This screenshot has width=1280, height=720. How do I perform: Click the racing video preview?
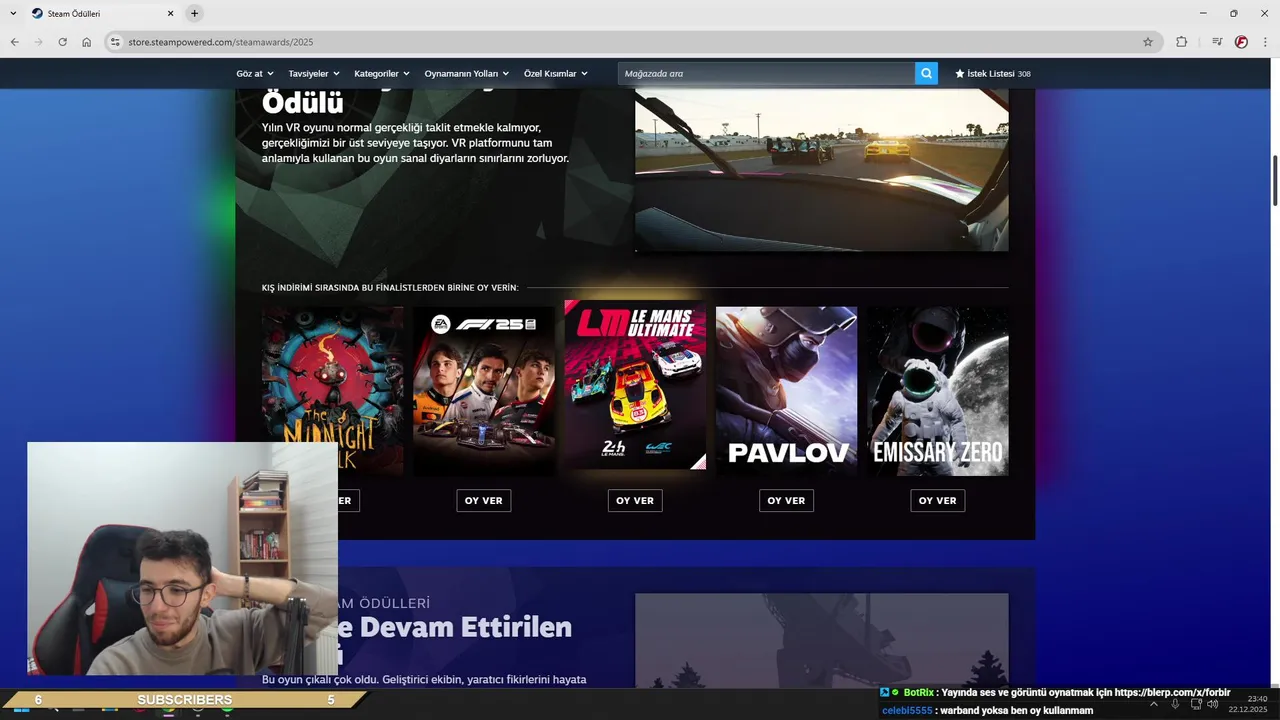point(821,169)
